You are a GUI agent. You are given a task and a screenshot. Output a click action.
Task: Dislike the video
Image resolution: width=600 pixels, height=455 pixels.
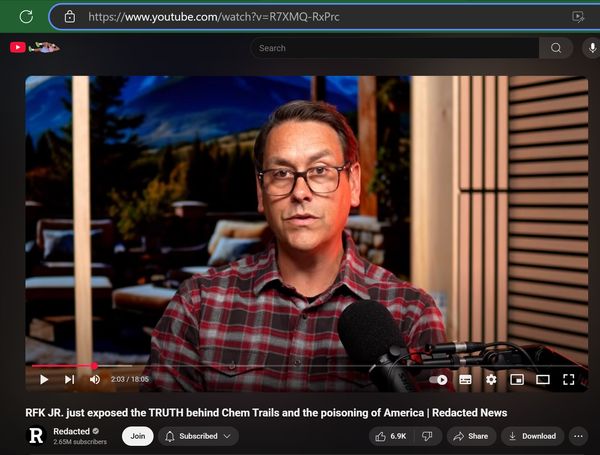pos(427,436)
